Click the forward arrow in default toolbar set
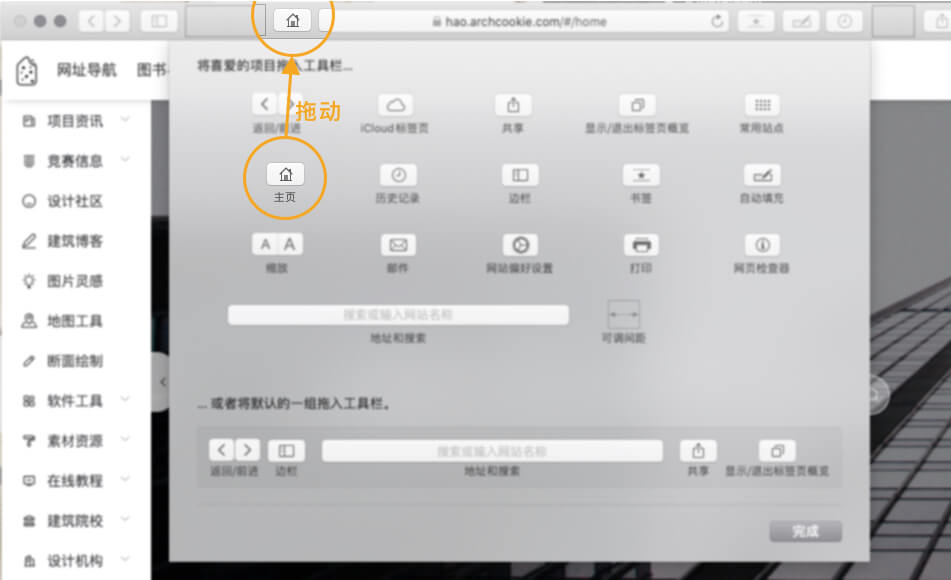The height and width of the screenshot is (580, 951). 247,450
